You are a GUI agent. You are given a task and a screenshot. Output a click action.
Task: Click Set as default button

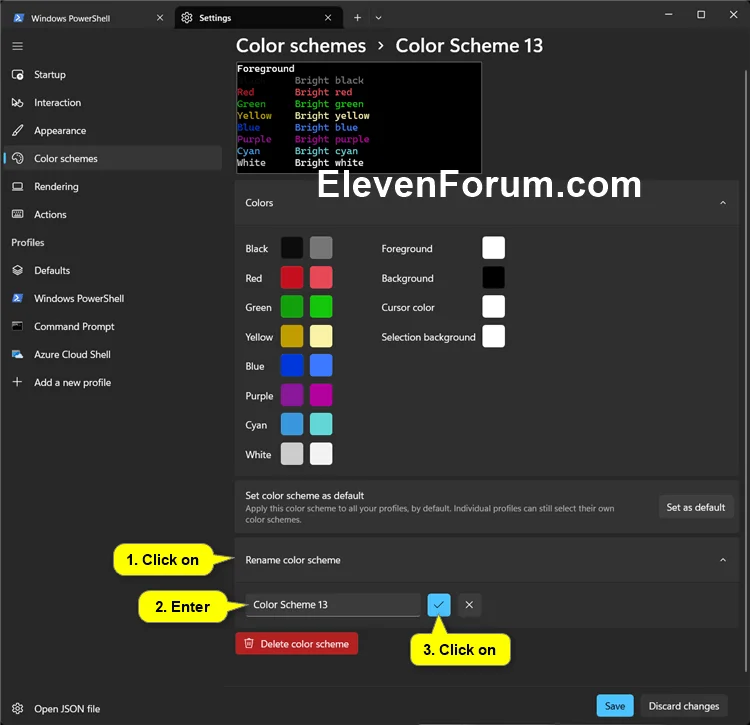click(x=695, y=507)
